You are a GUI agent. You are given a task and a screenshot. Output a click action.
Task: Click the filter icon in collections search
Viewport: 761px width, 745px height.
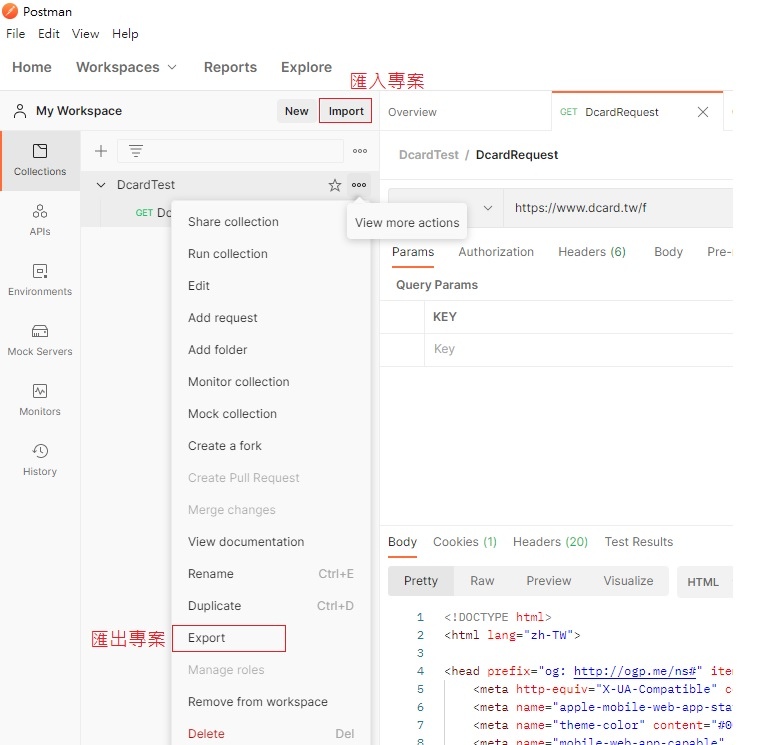click(136, 151)
